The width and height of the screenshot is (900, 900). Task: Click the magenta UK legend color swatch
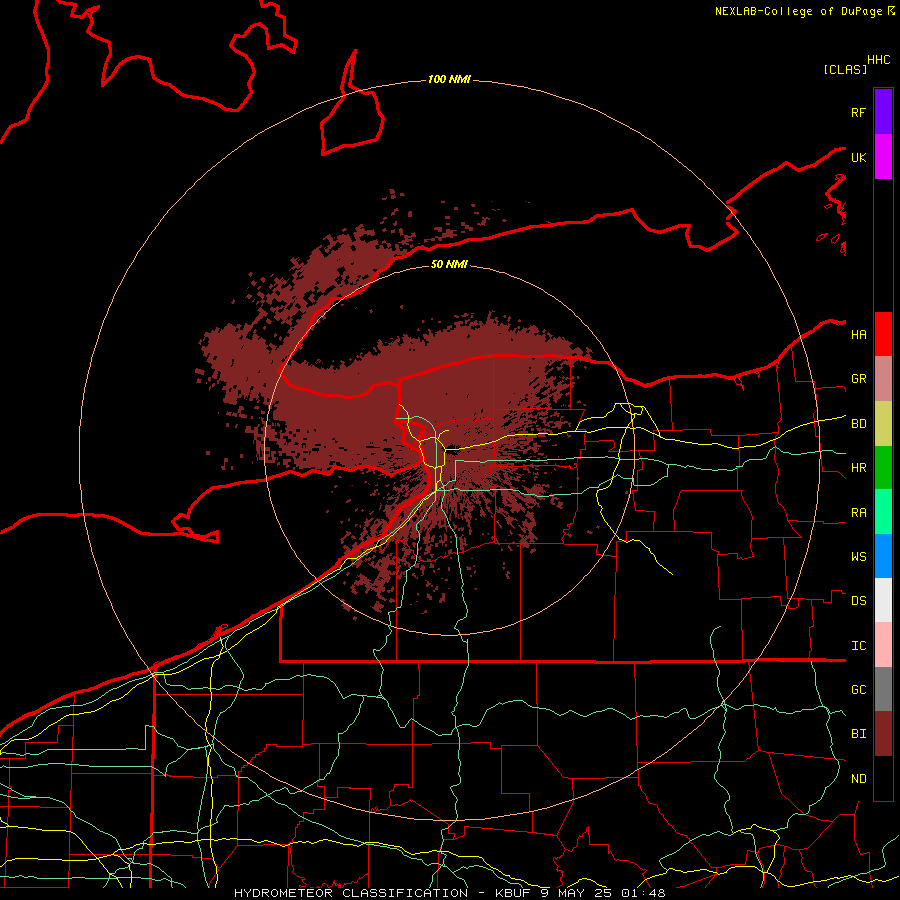click(x=883, y=157)
